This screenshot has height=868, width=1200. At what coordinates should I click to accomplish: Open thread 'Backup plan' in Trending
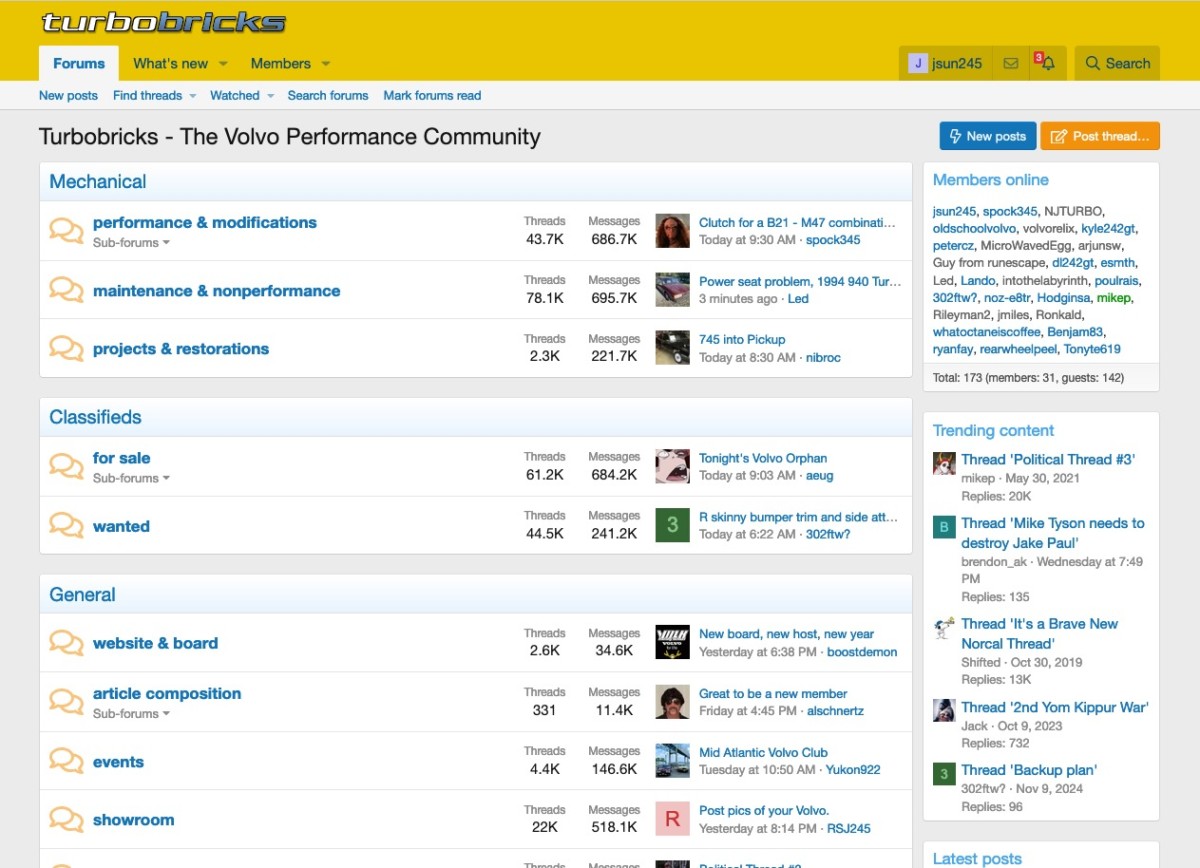(x=1029, y=770)
